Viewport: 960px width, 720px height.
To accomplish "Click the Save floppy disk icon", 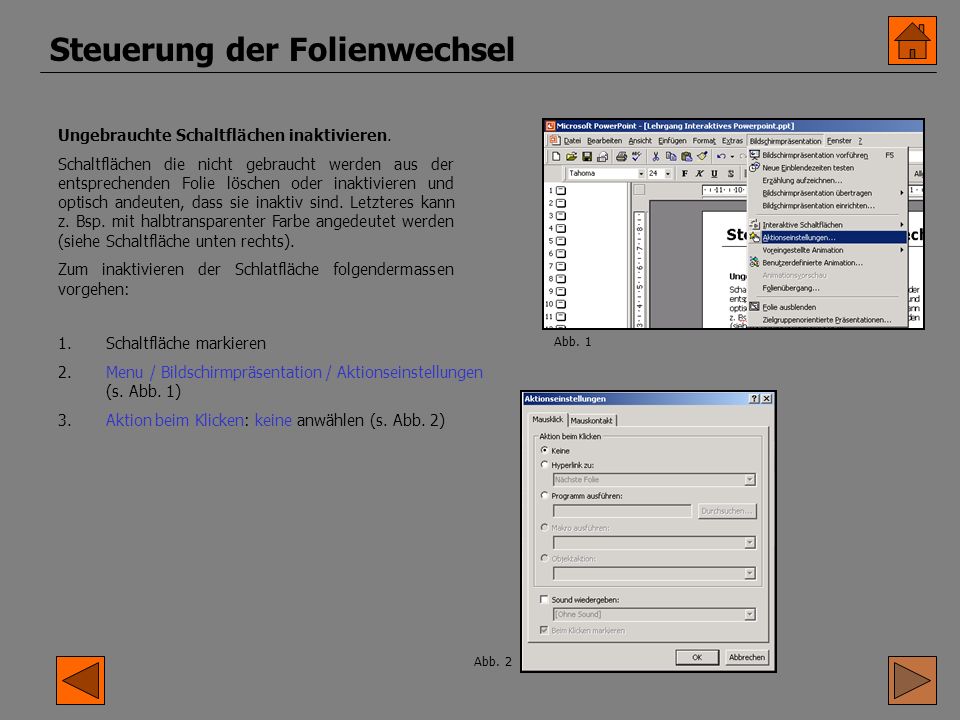I will point(587,157).
